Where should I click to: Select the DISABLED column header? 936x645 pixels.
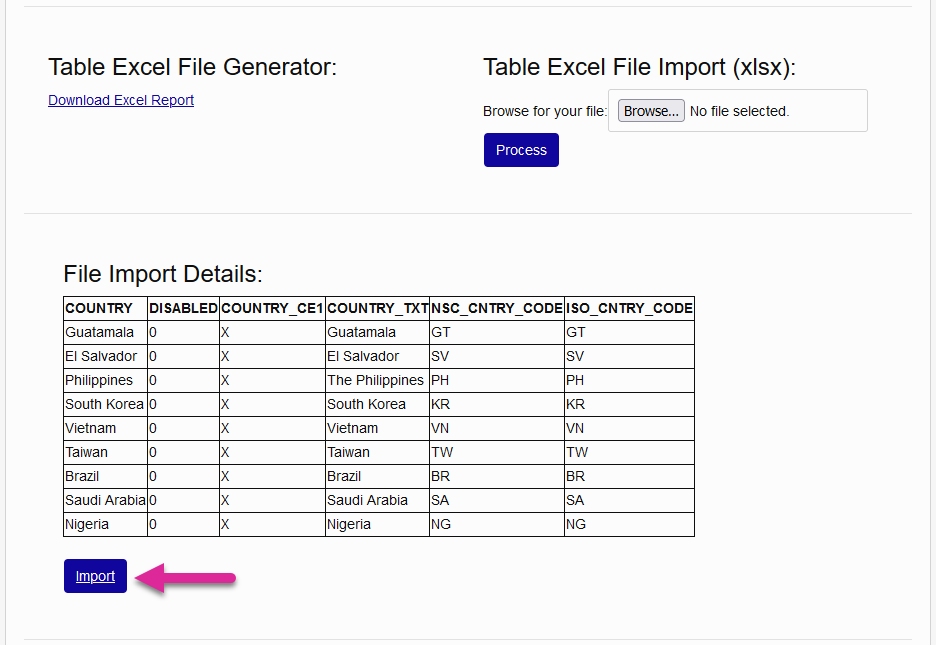point(183,308)
